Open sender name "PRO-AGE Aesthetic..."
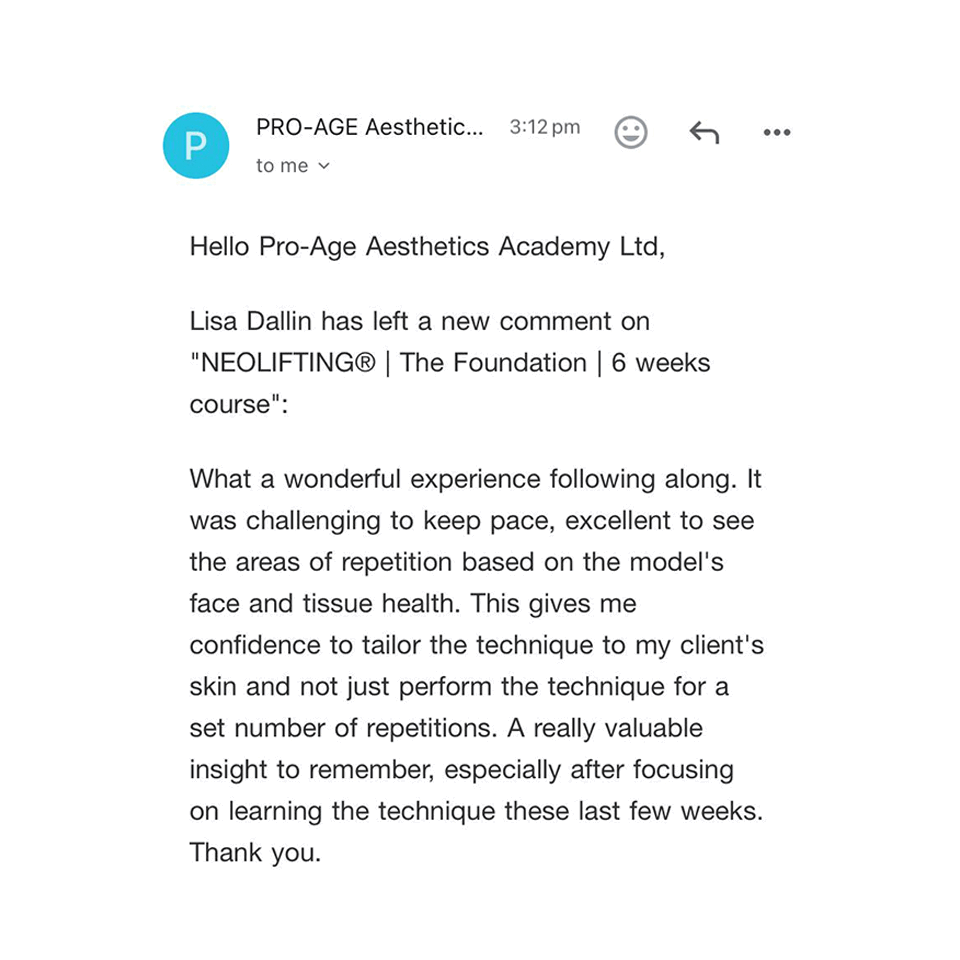Screen dimensions: 960x960 [369, 128]
